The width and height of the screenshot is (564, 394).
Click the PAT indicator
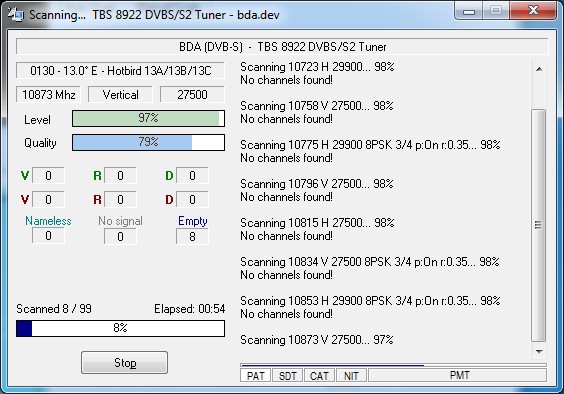pyautogui.click(x=255, y=376)
